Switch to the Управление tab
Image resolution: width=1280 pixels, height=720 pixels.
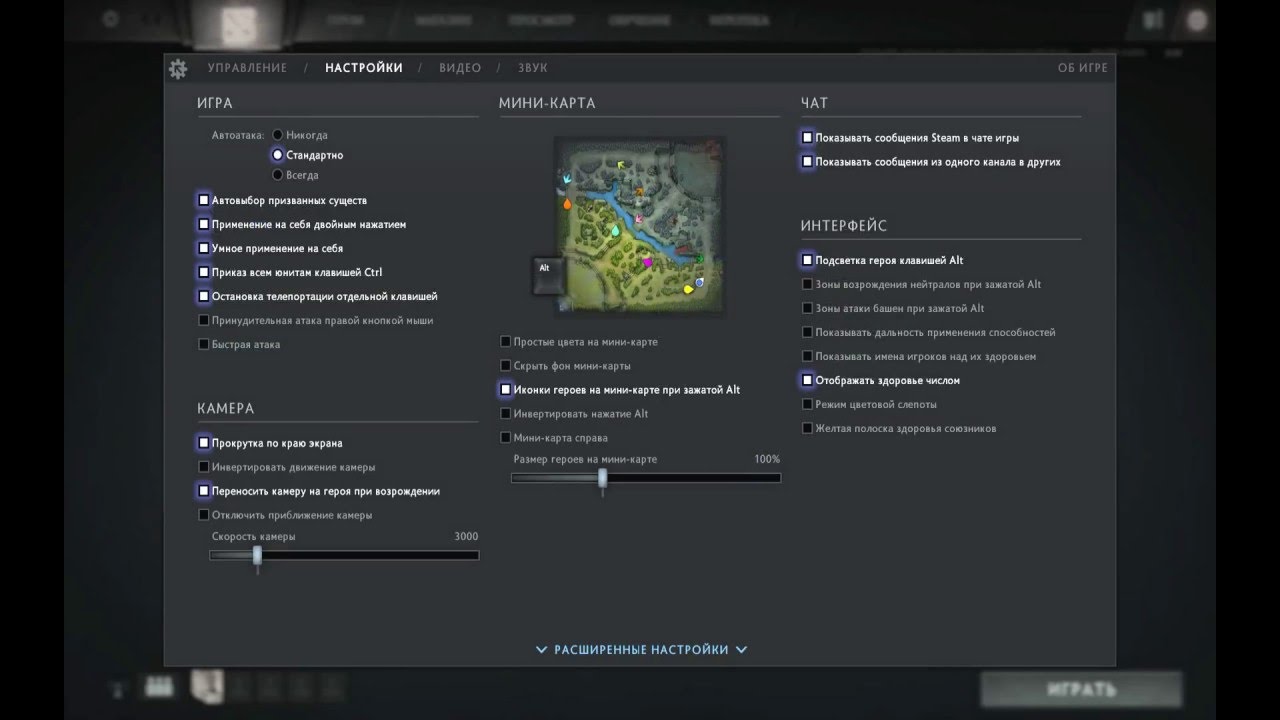click(x=247, y=68)
